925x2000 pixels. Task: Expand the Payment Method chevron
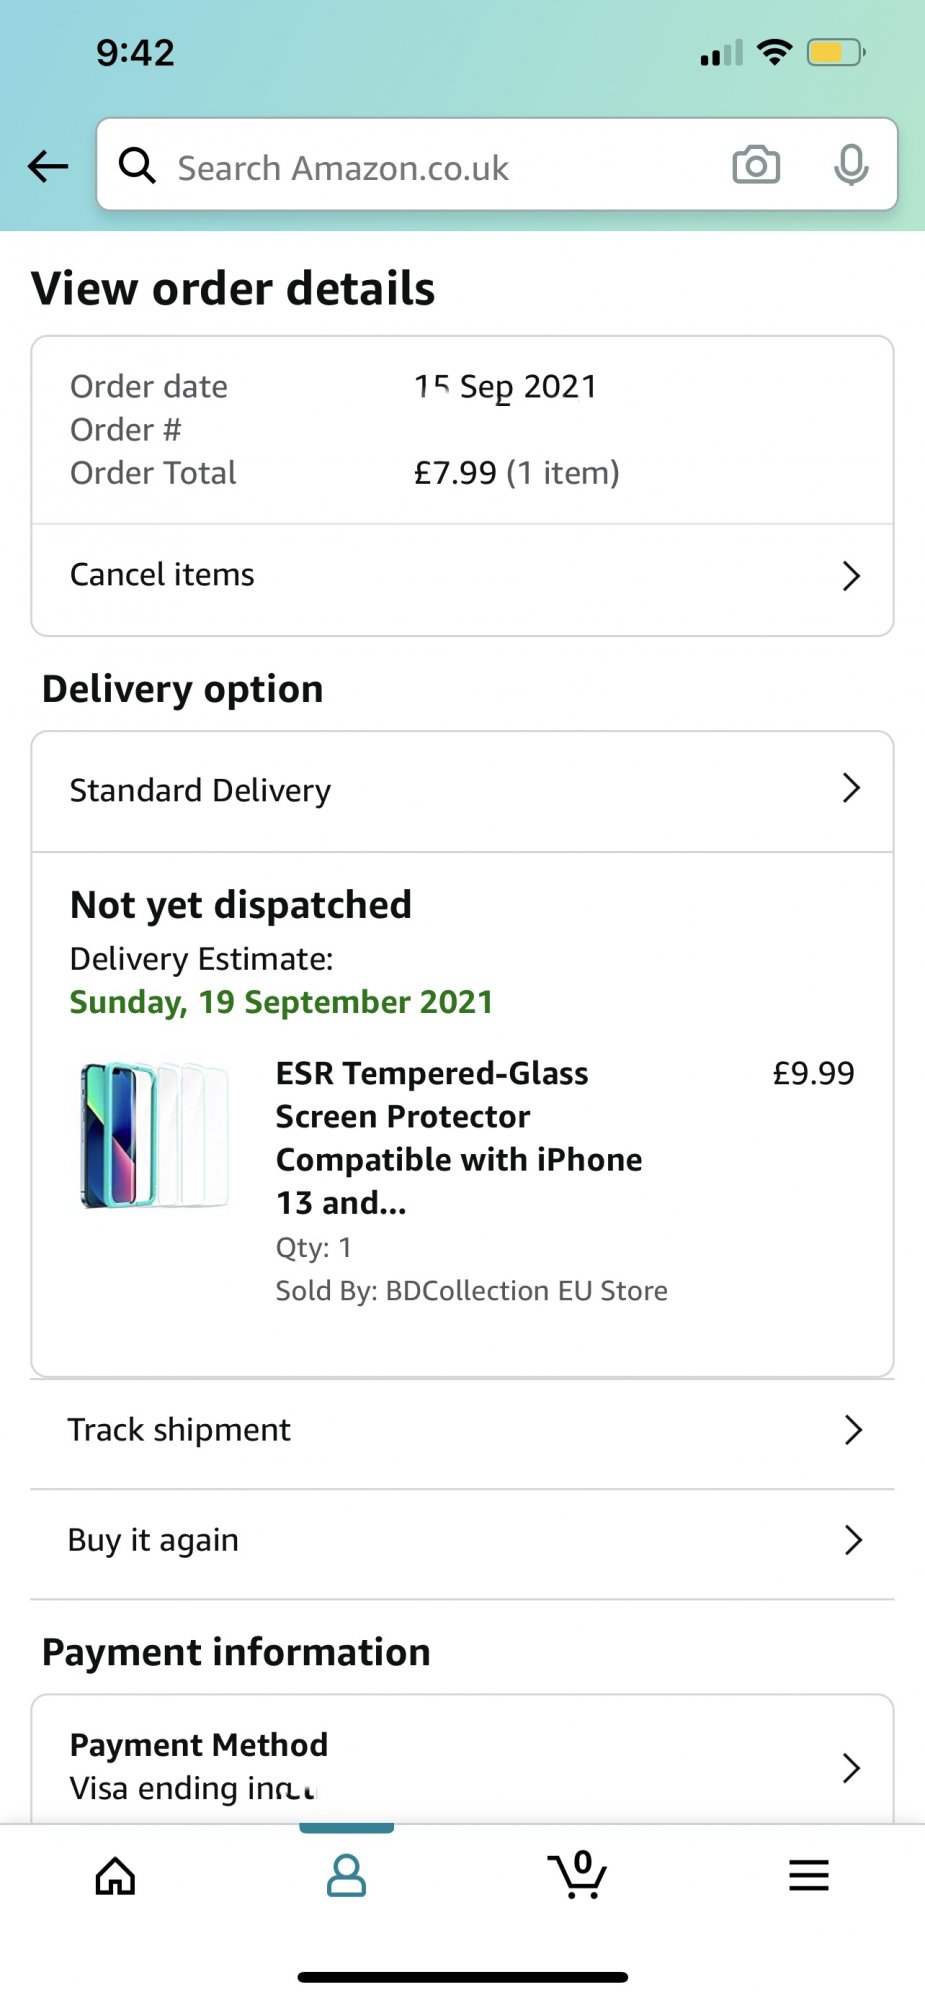tap(851, 1768)
